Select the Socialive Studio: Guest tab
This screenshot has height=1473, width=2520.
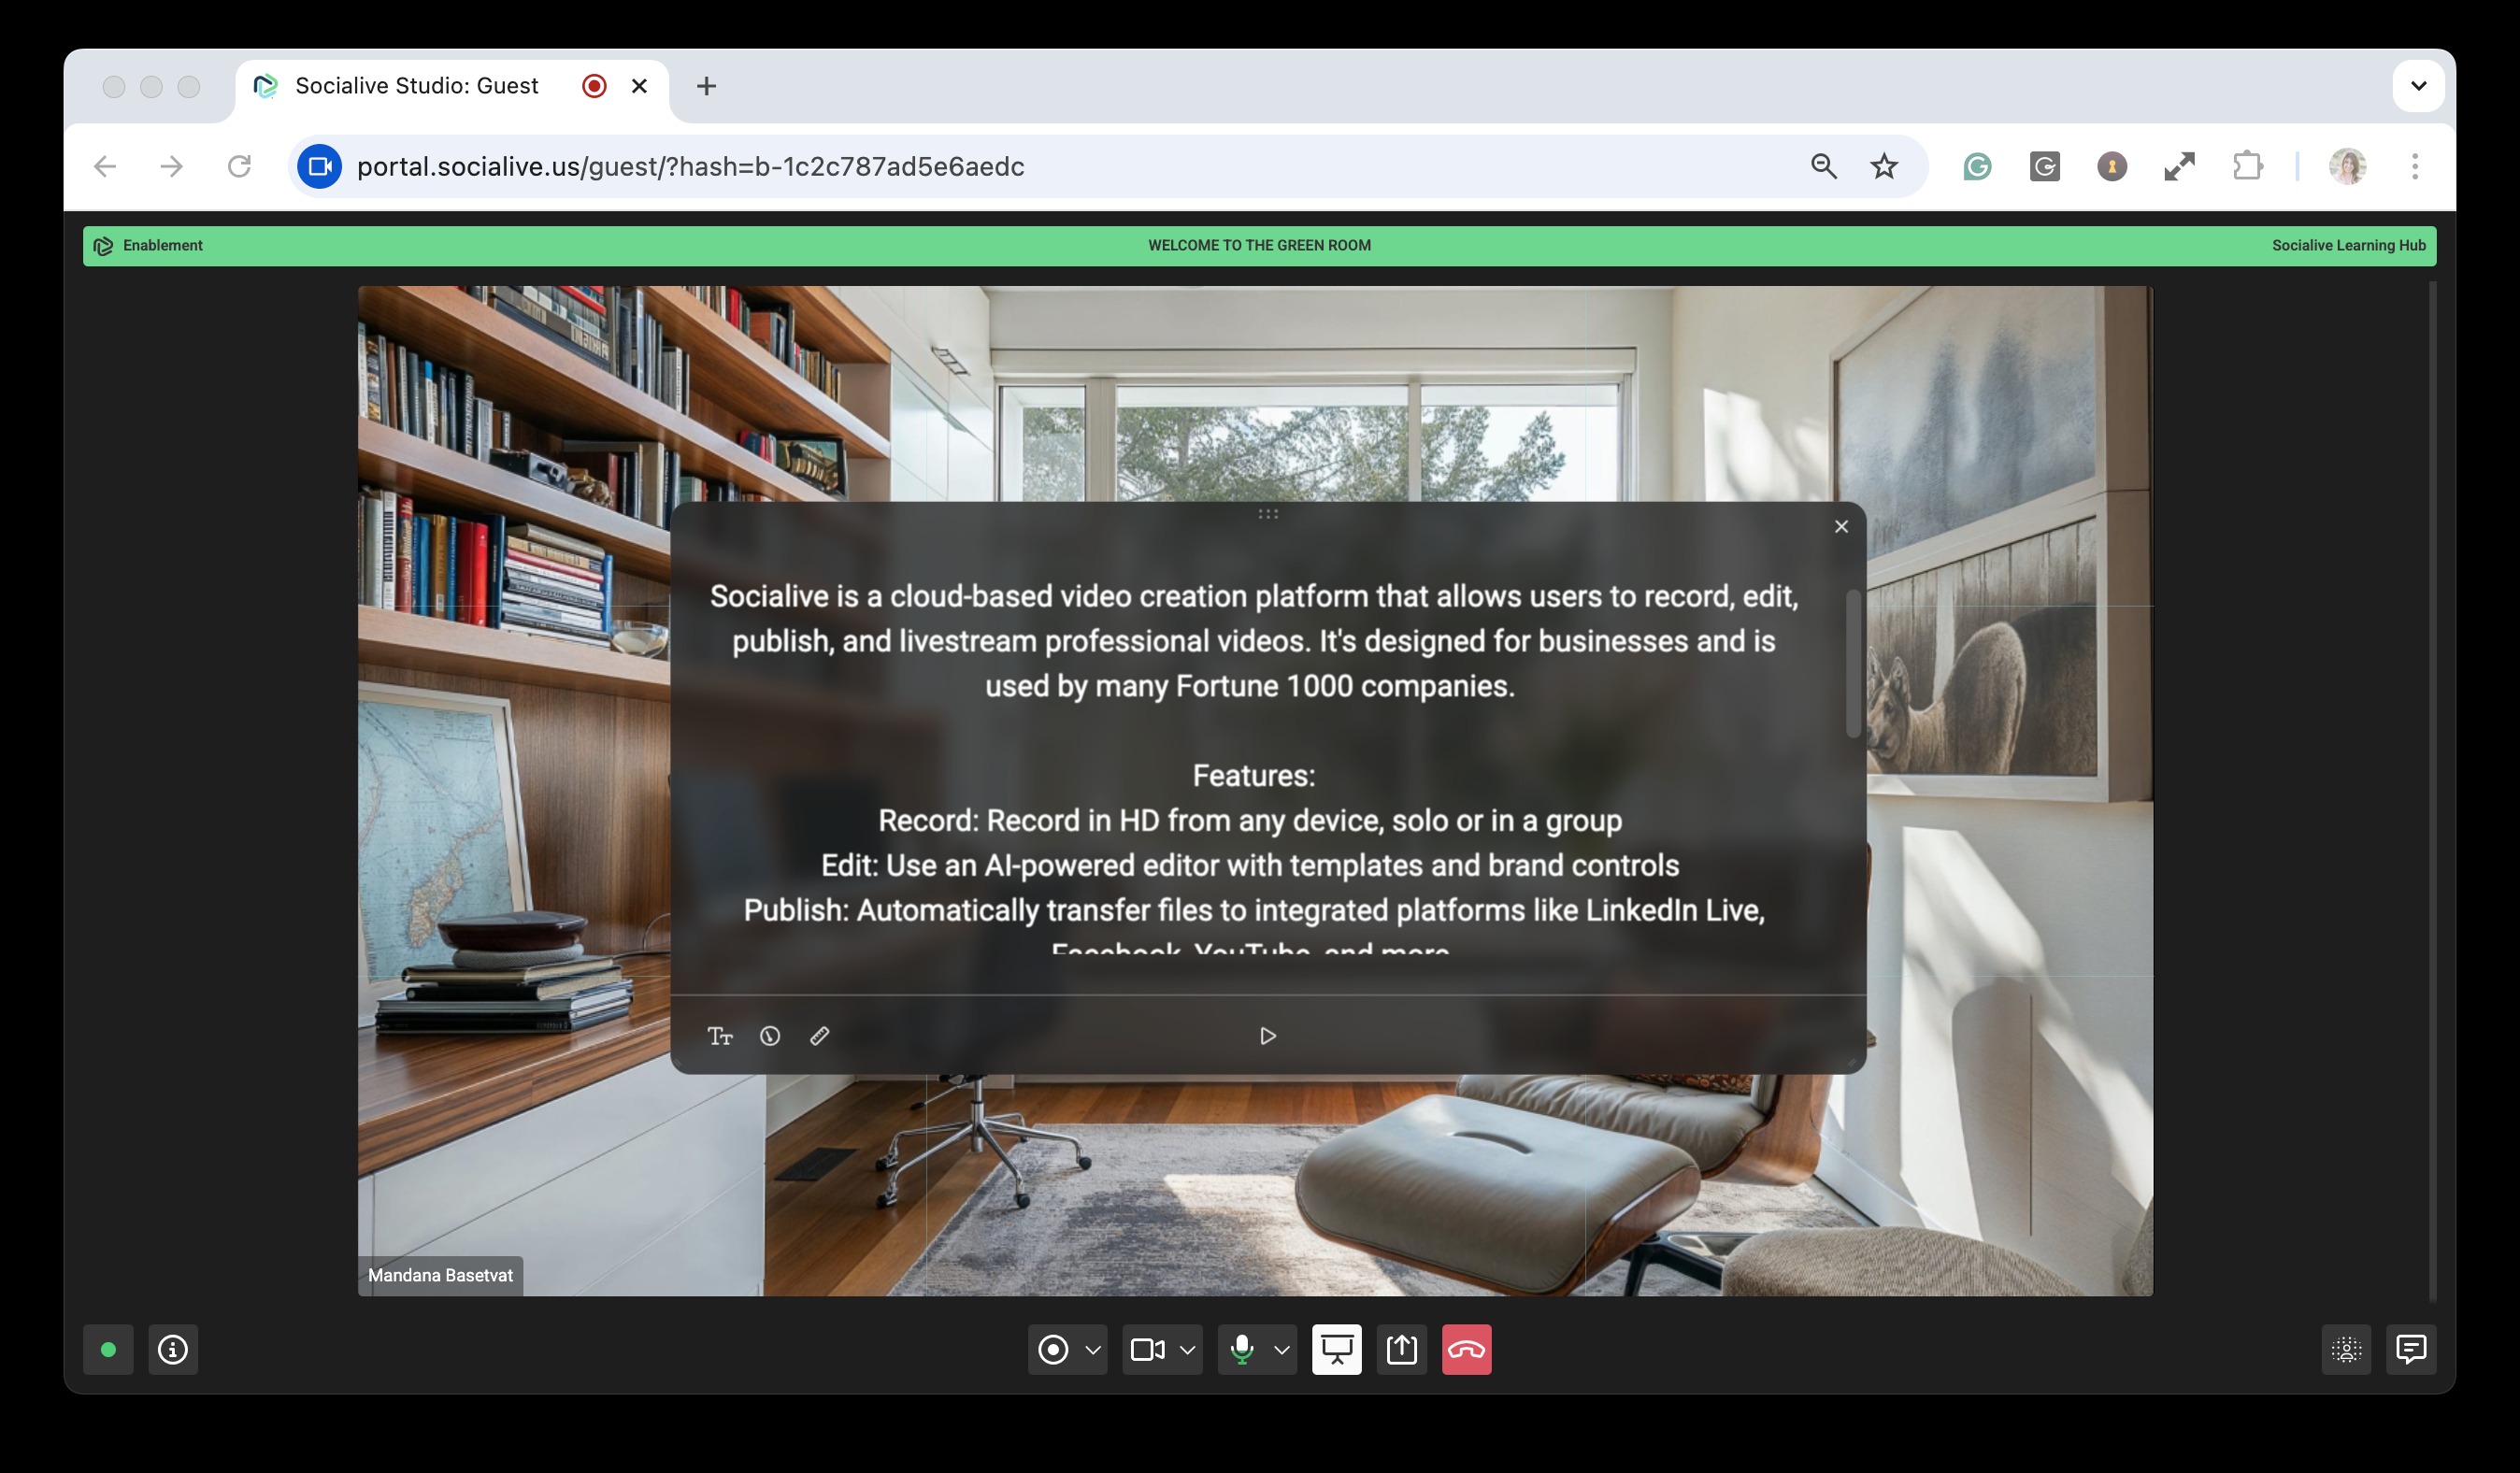click(x=416, y=86)
